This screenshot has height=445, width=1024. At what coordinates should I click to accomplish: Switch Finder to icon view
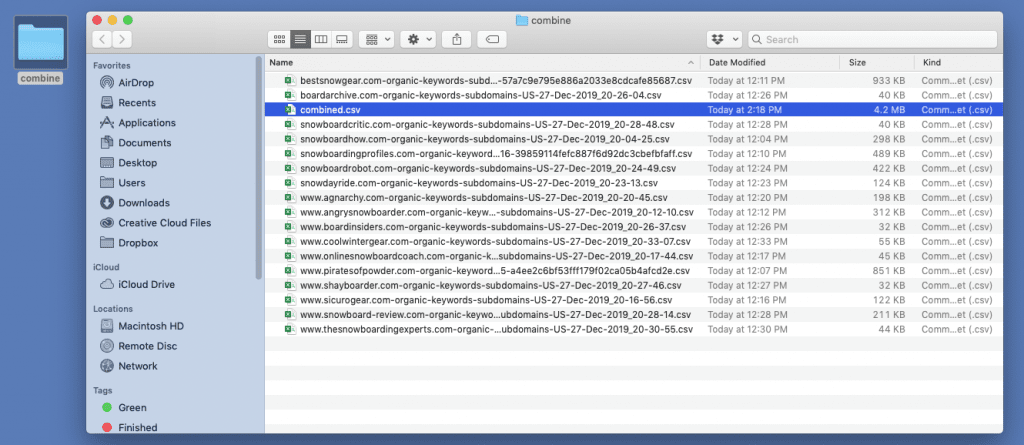click(x=279, y=39)
